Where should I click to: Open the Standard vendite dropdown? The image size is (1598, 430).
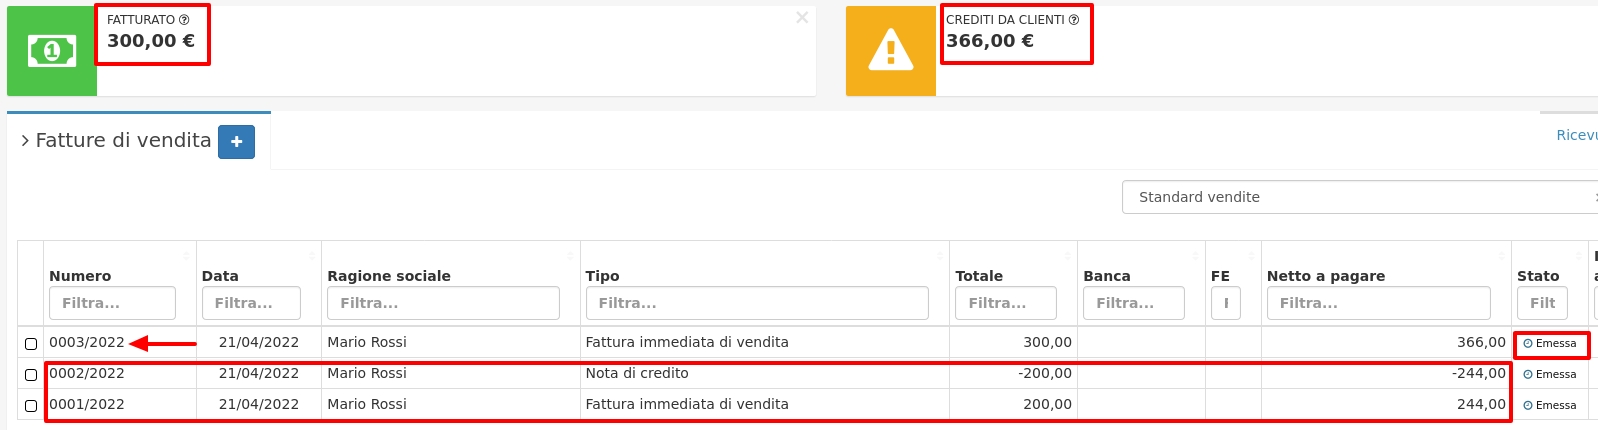(1360, 197)
